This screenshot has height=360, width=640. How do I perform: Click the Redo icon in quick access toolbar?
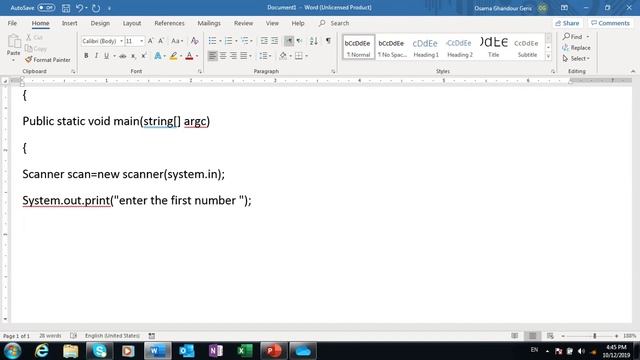96,8
